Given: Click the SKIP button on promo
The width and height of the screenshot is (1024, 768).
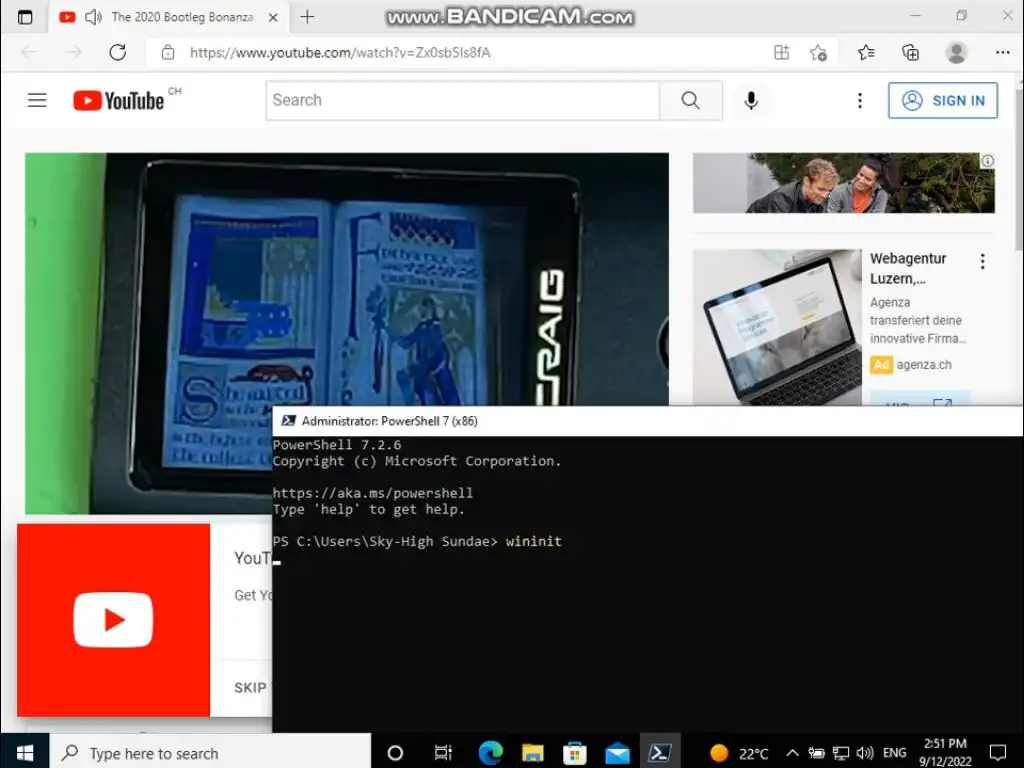Looking at the screenshot, I should 250,688.
